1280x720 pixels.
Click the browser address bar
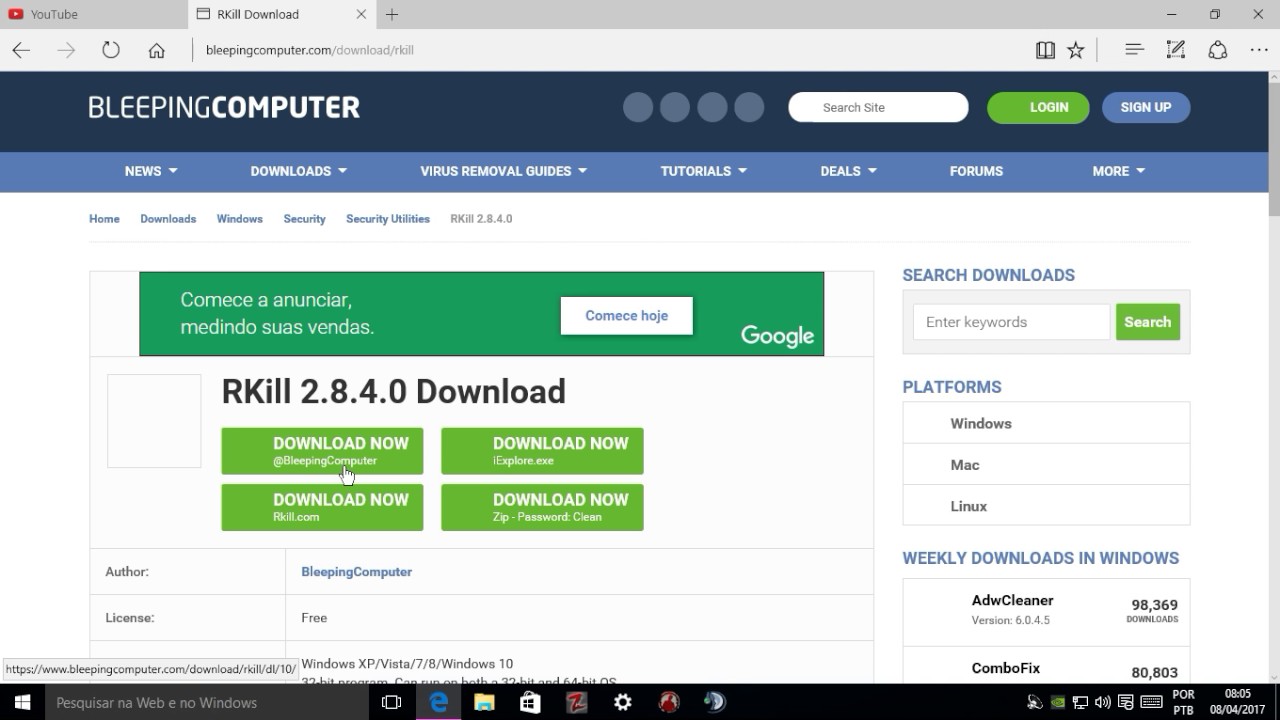(x=610, y=50)
